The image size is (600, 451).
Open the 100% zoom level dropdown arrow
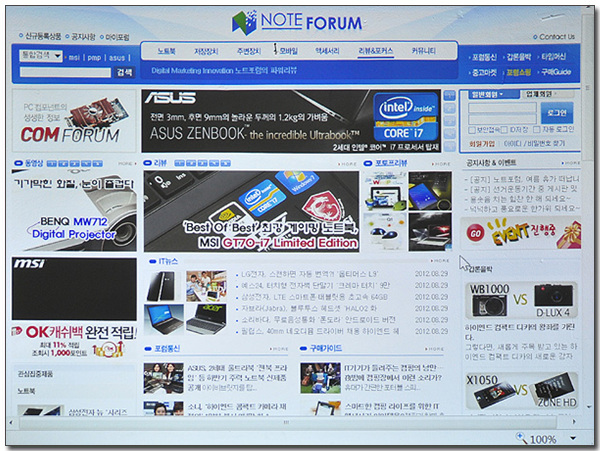pyautogui.click(x=573, y=438)
